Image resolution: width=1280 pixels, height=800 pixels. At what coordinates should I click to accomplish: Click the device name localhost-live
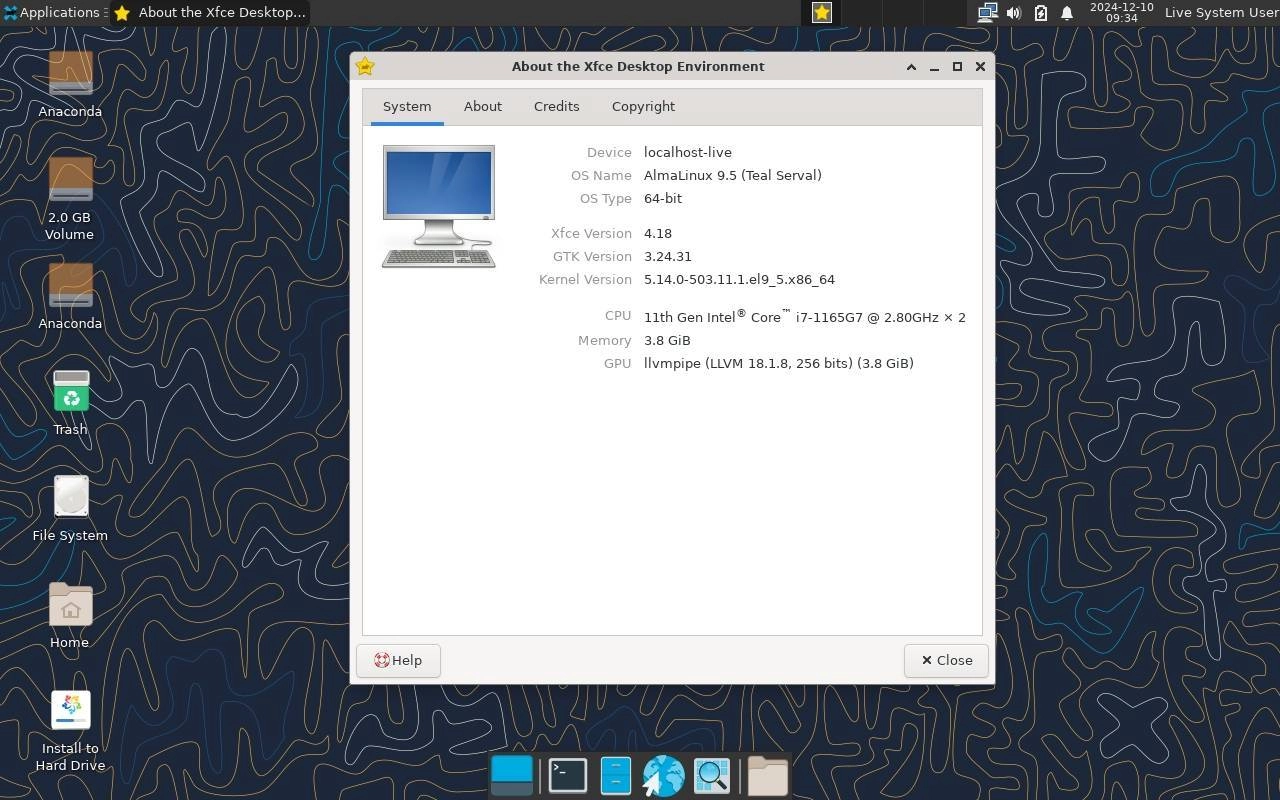pos(688,152)
